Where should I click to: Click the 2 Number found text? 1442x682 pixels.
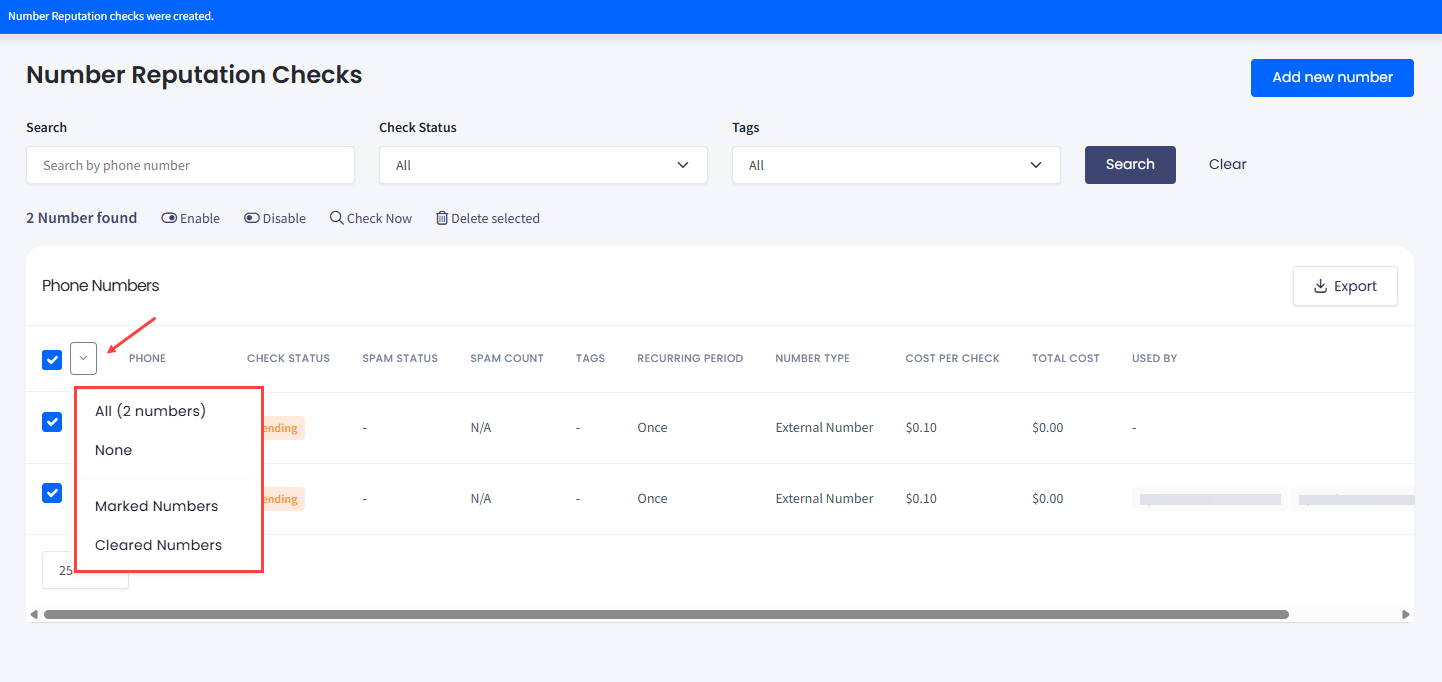(x=81, y=218)
